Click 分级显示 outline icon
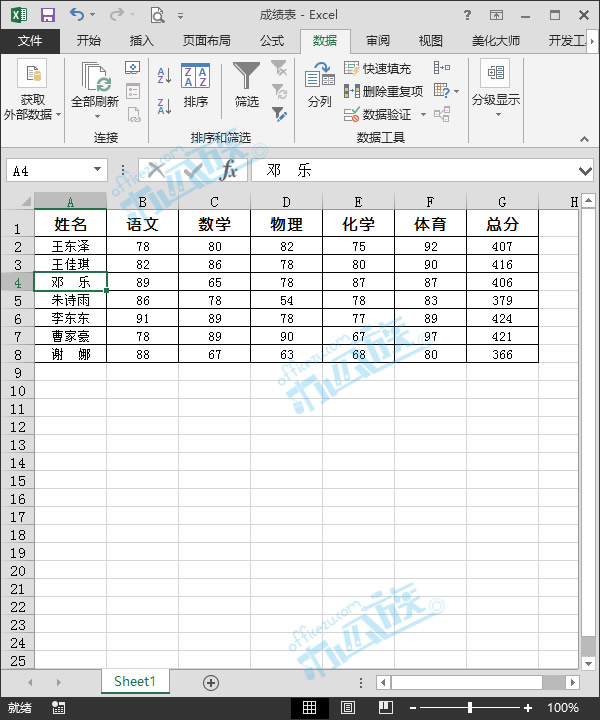The image size is (600, 720). pos(495,73)
